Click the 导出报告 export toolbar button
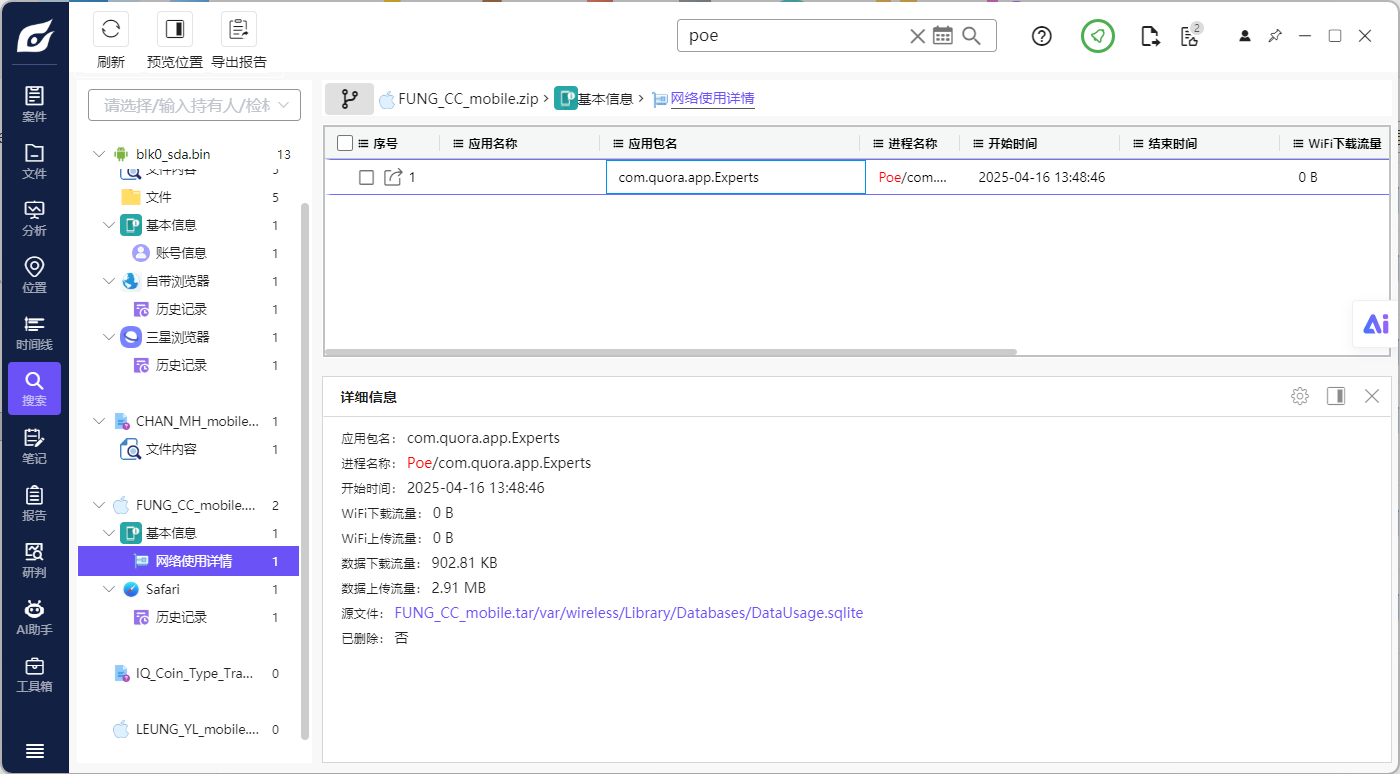 239,40
